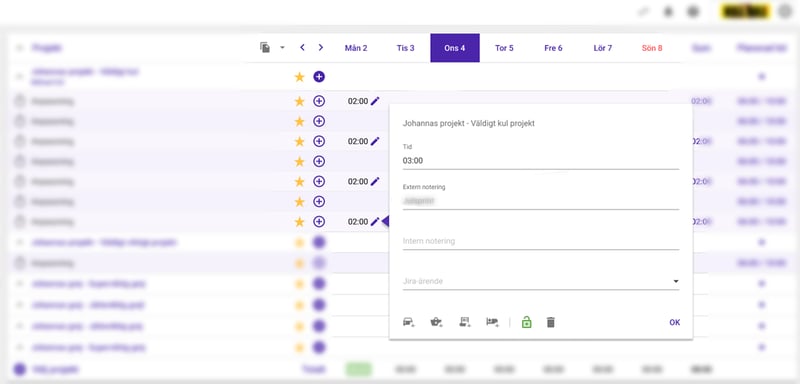Focus the Intern notering field
Viewport: 800px width, 384px height.
[541, 241]
